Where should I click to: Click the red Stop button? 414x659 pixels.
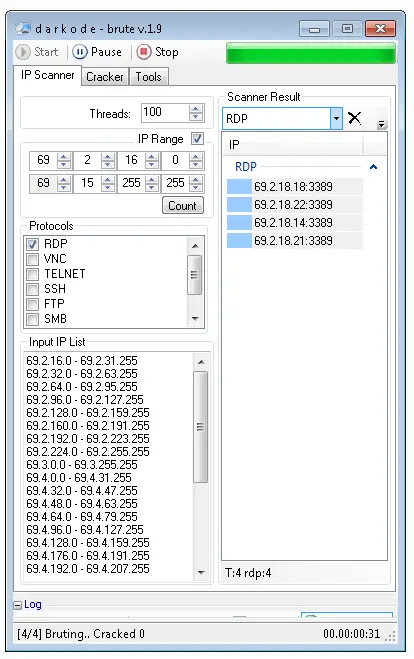click(x=158, y=52)
